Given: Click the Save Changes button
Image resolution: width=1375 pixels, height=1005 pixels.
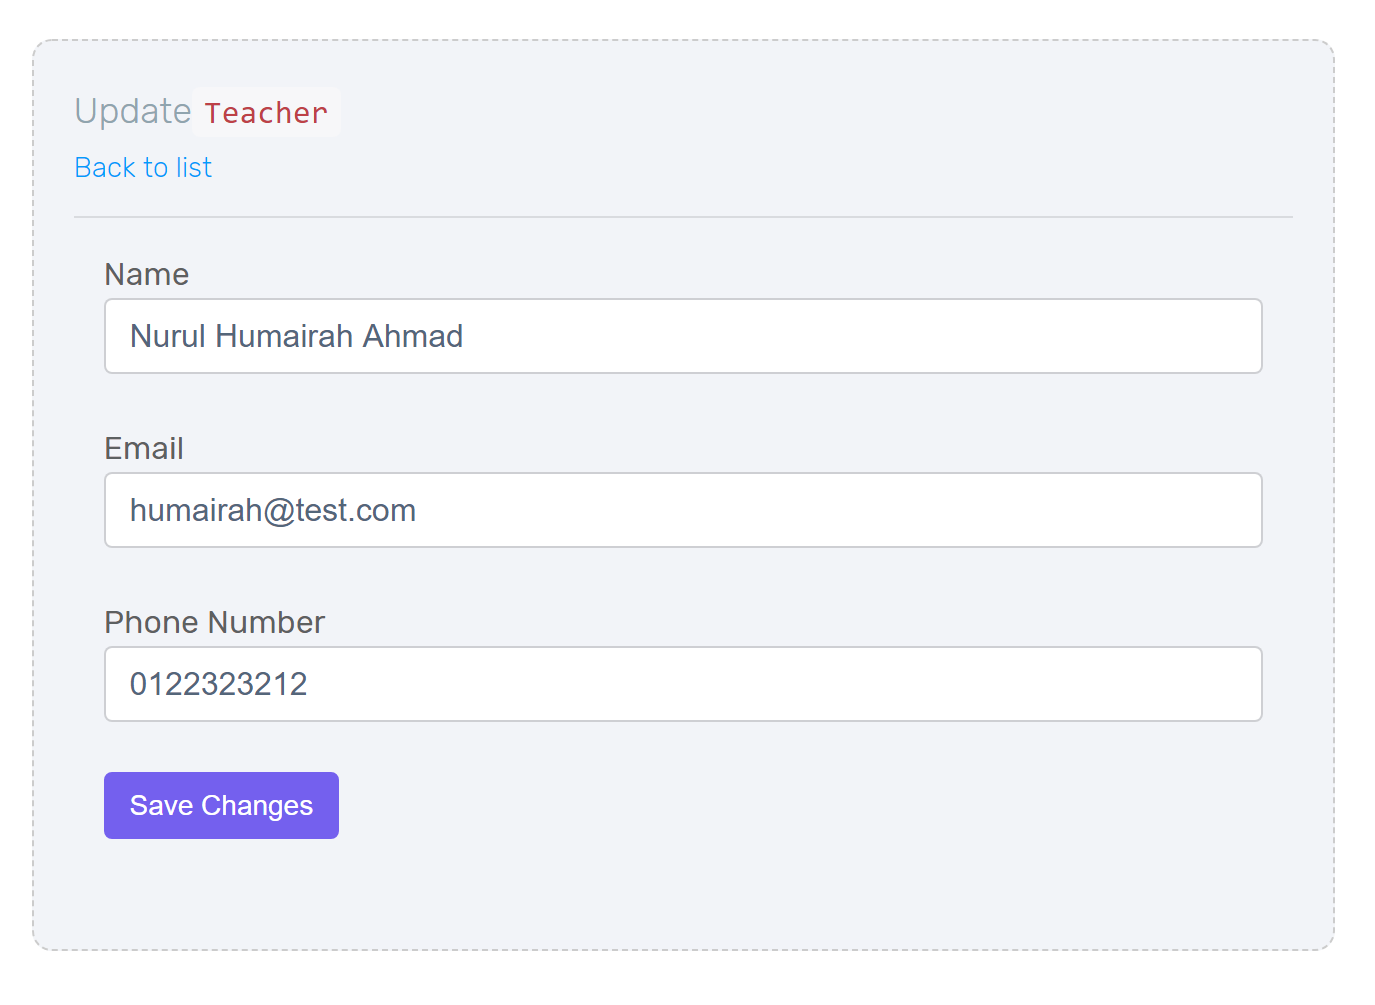Looking at the screenshot, I should 221,805.
